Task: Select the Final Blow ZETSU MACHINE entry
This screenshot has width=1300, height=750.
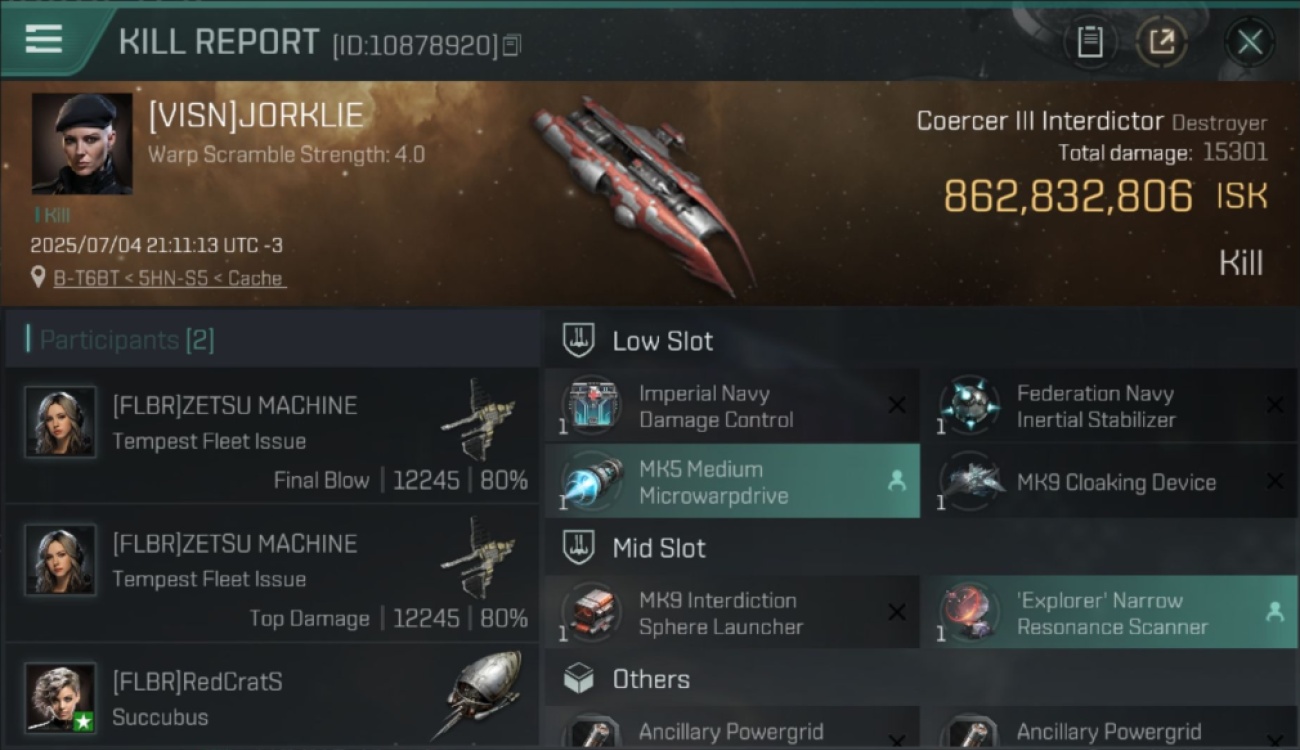Action: click(272, 435)
